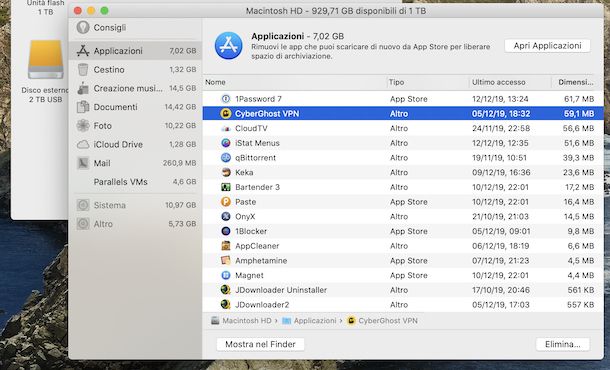Click the 1Password 7 app icon
Screen dimensions: 610x370
[x=226, y=99]
